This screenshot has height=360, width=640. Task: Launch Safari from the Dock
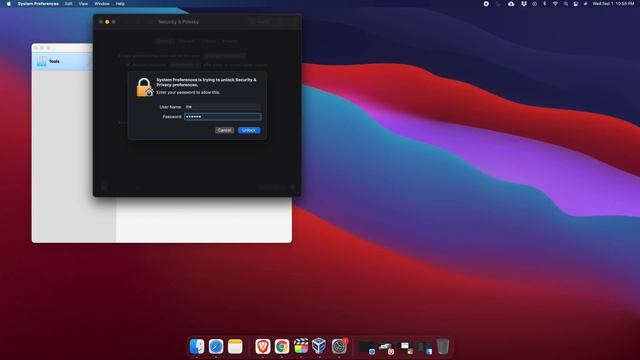point(216,347)
